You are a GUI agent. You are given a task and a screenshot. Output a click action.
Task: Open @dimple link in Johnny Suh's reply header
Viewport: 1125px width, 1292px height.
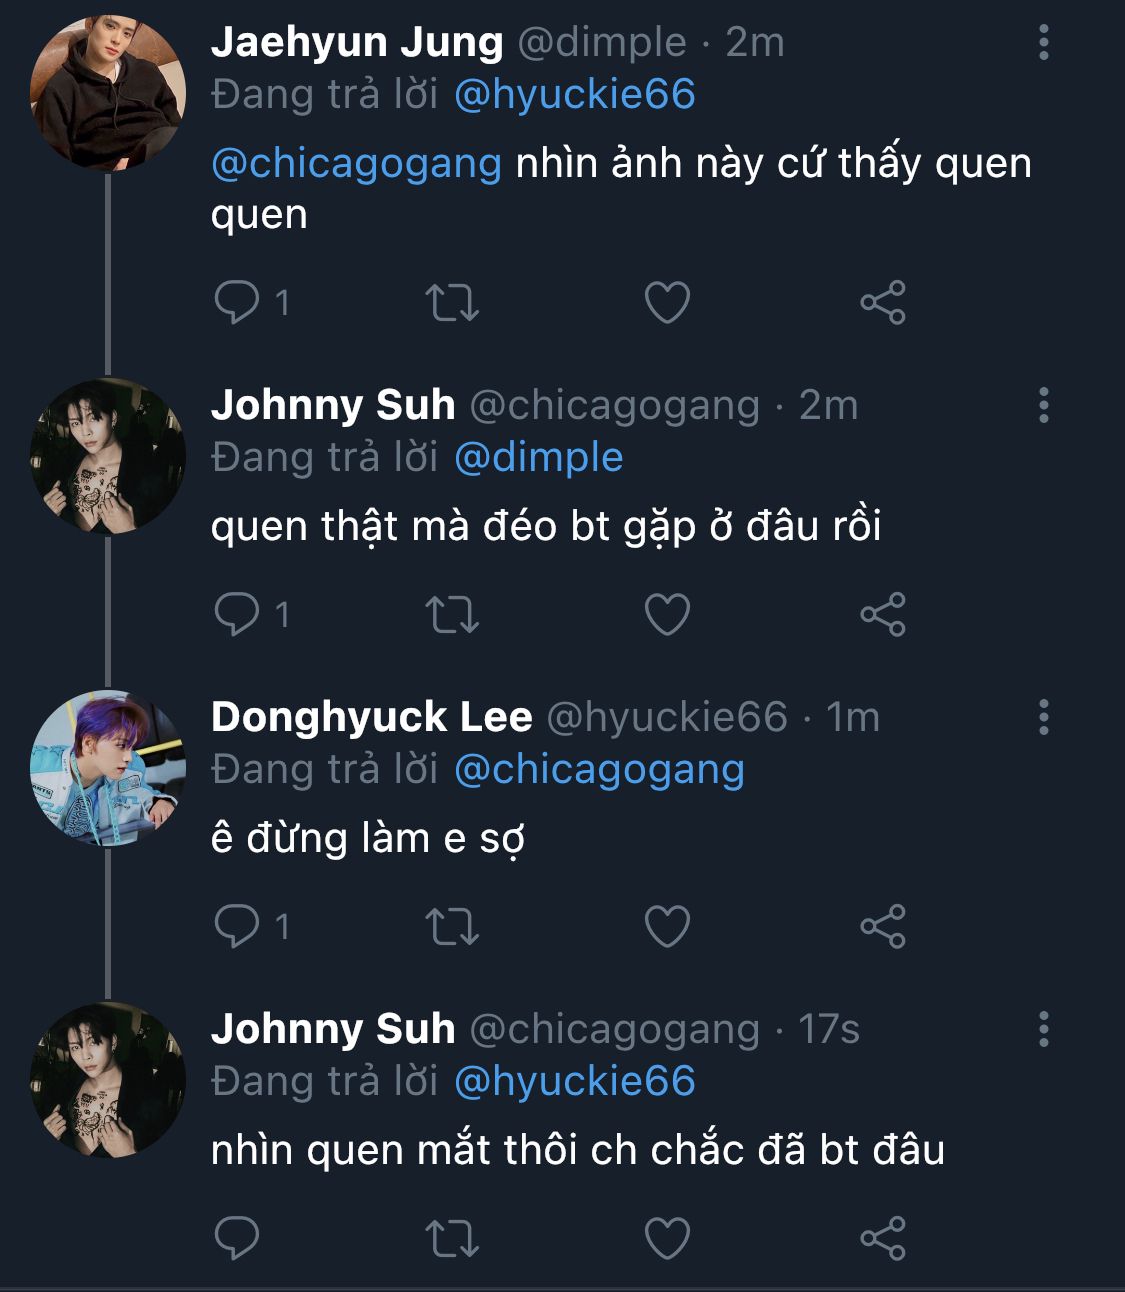click(538, 457)
